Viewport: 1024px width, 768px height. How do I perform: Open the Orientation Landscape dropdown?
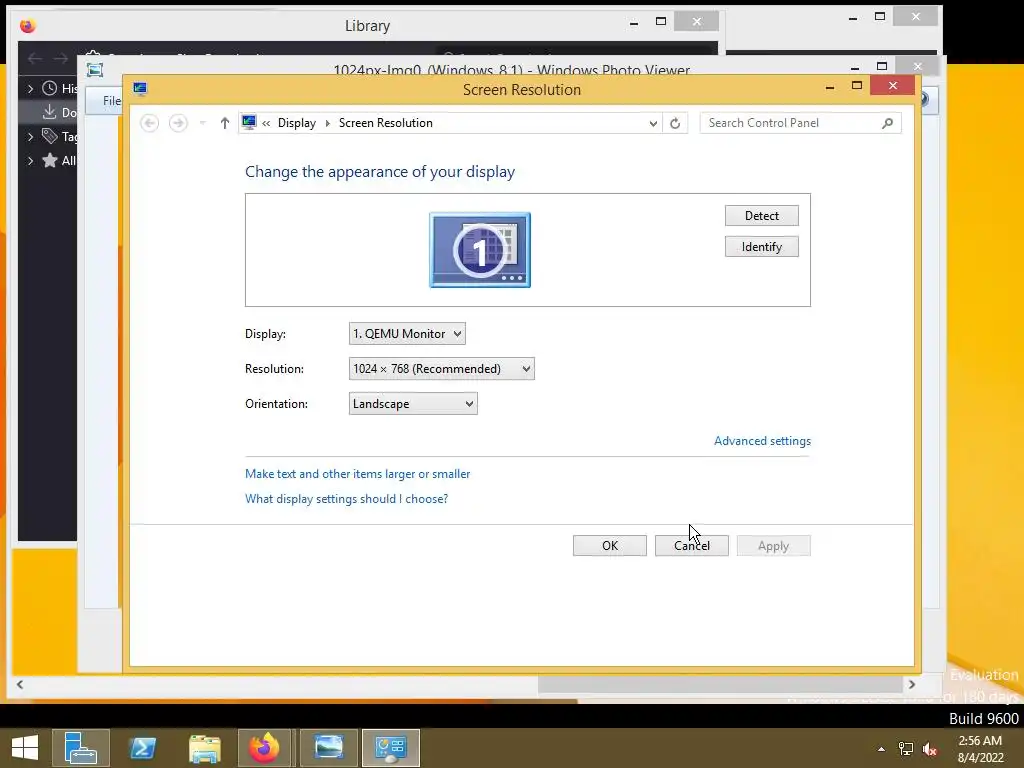click(x=413, y=404)
